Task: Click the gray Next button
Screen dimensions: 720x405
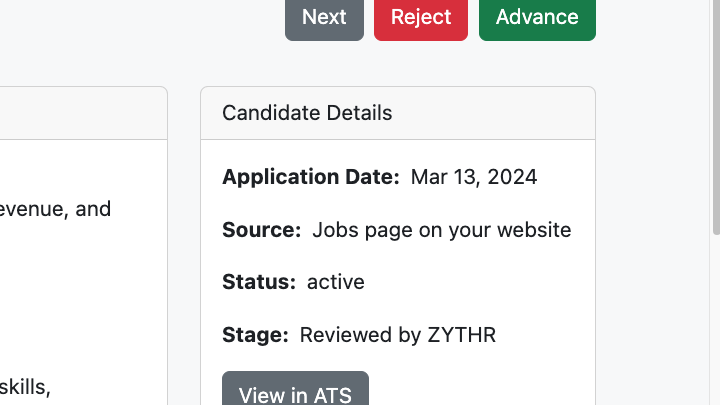Action: point(324,18)
